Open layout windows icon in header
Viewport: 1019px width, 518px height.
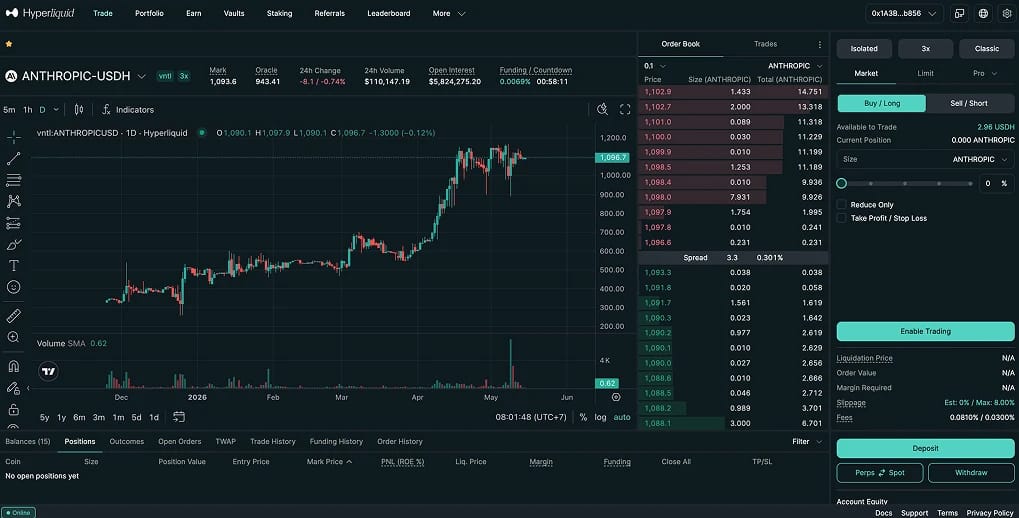959,13
